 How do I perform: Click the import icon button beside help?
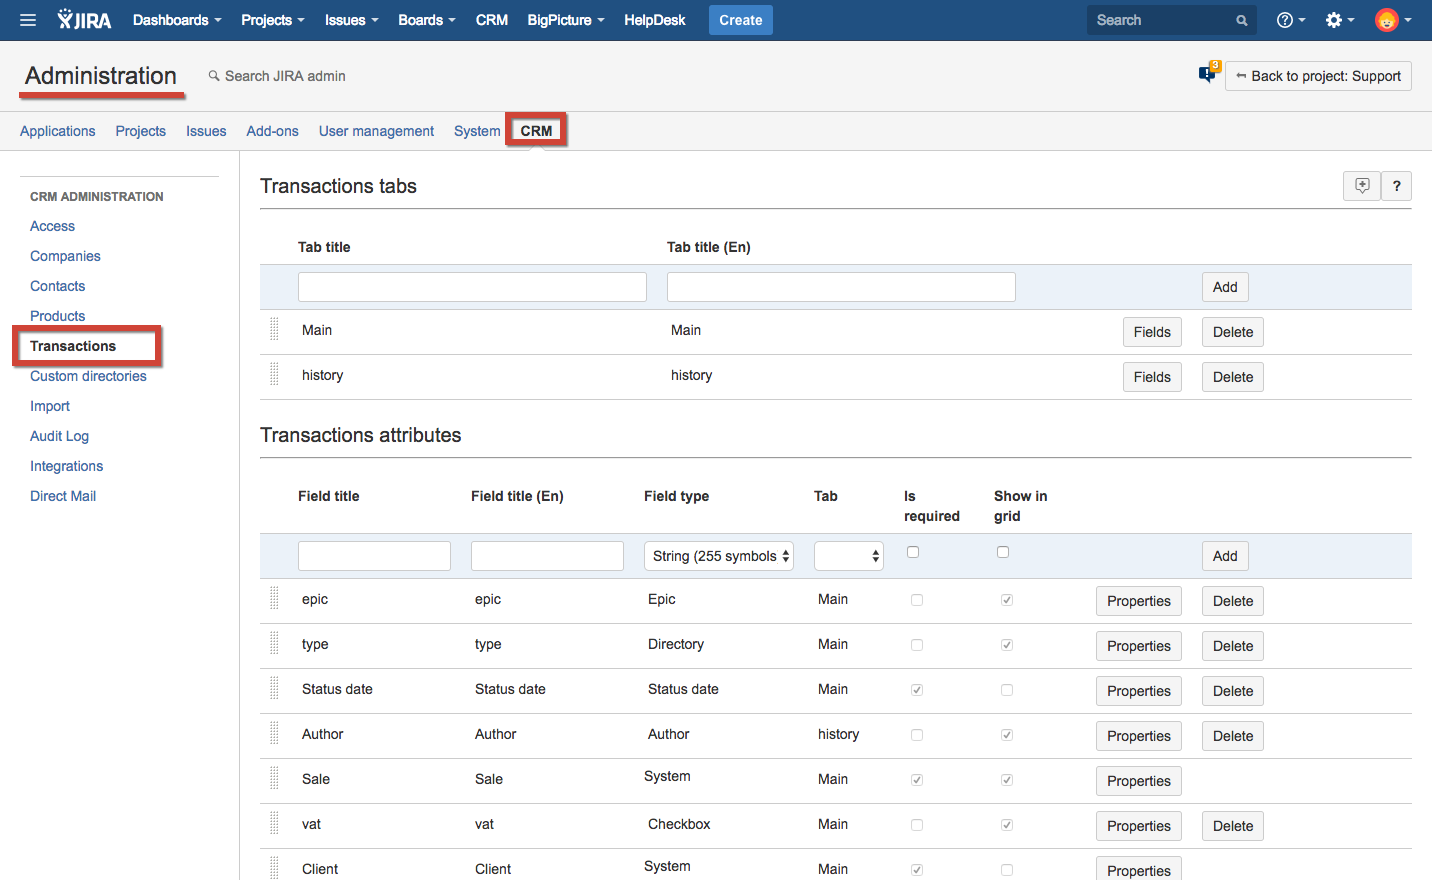(1361, 186)
